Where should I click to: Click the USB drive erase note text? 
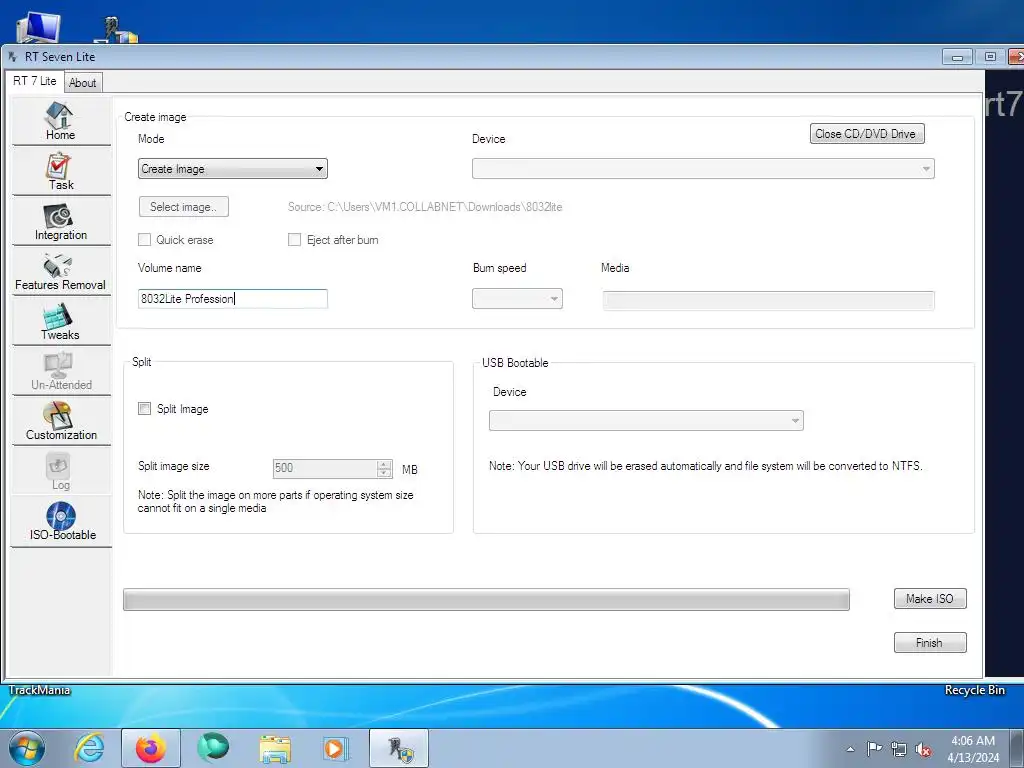pyautogui.click(x=705, y=466)
